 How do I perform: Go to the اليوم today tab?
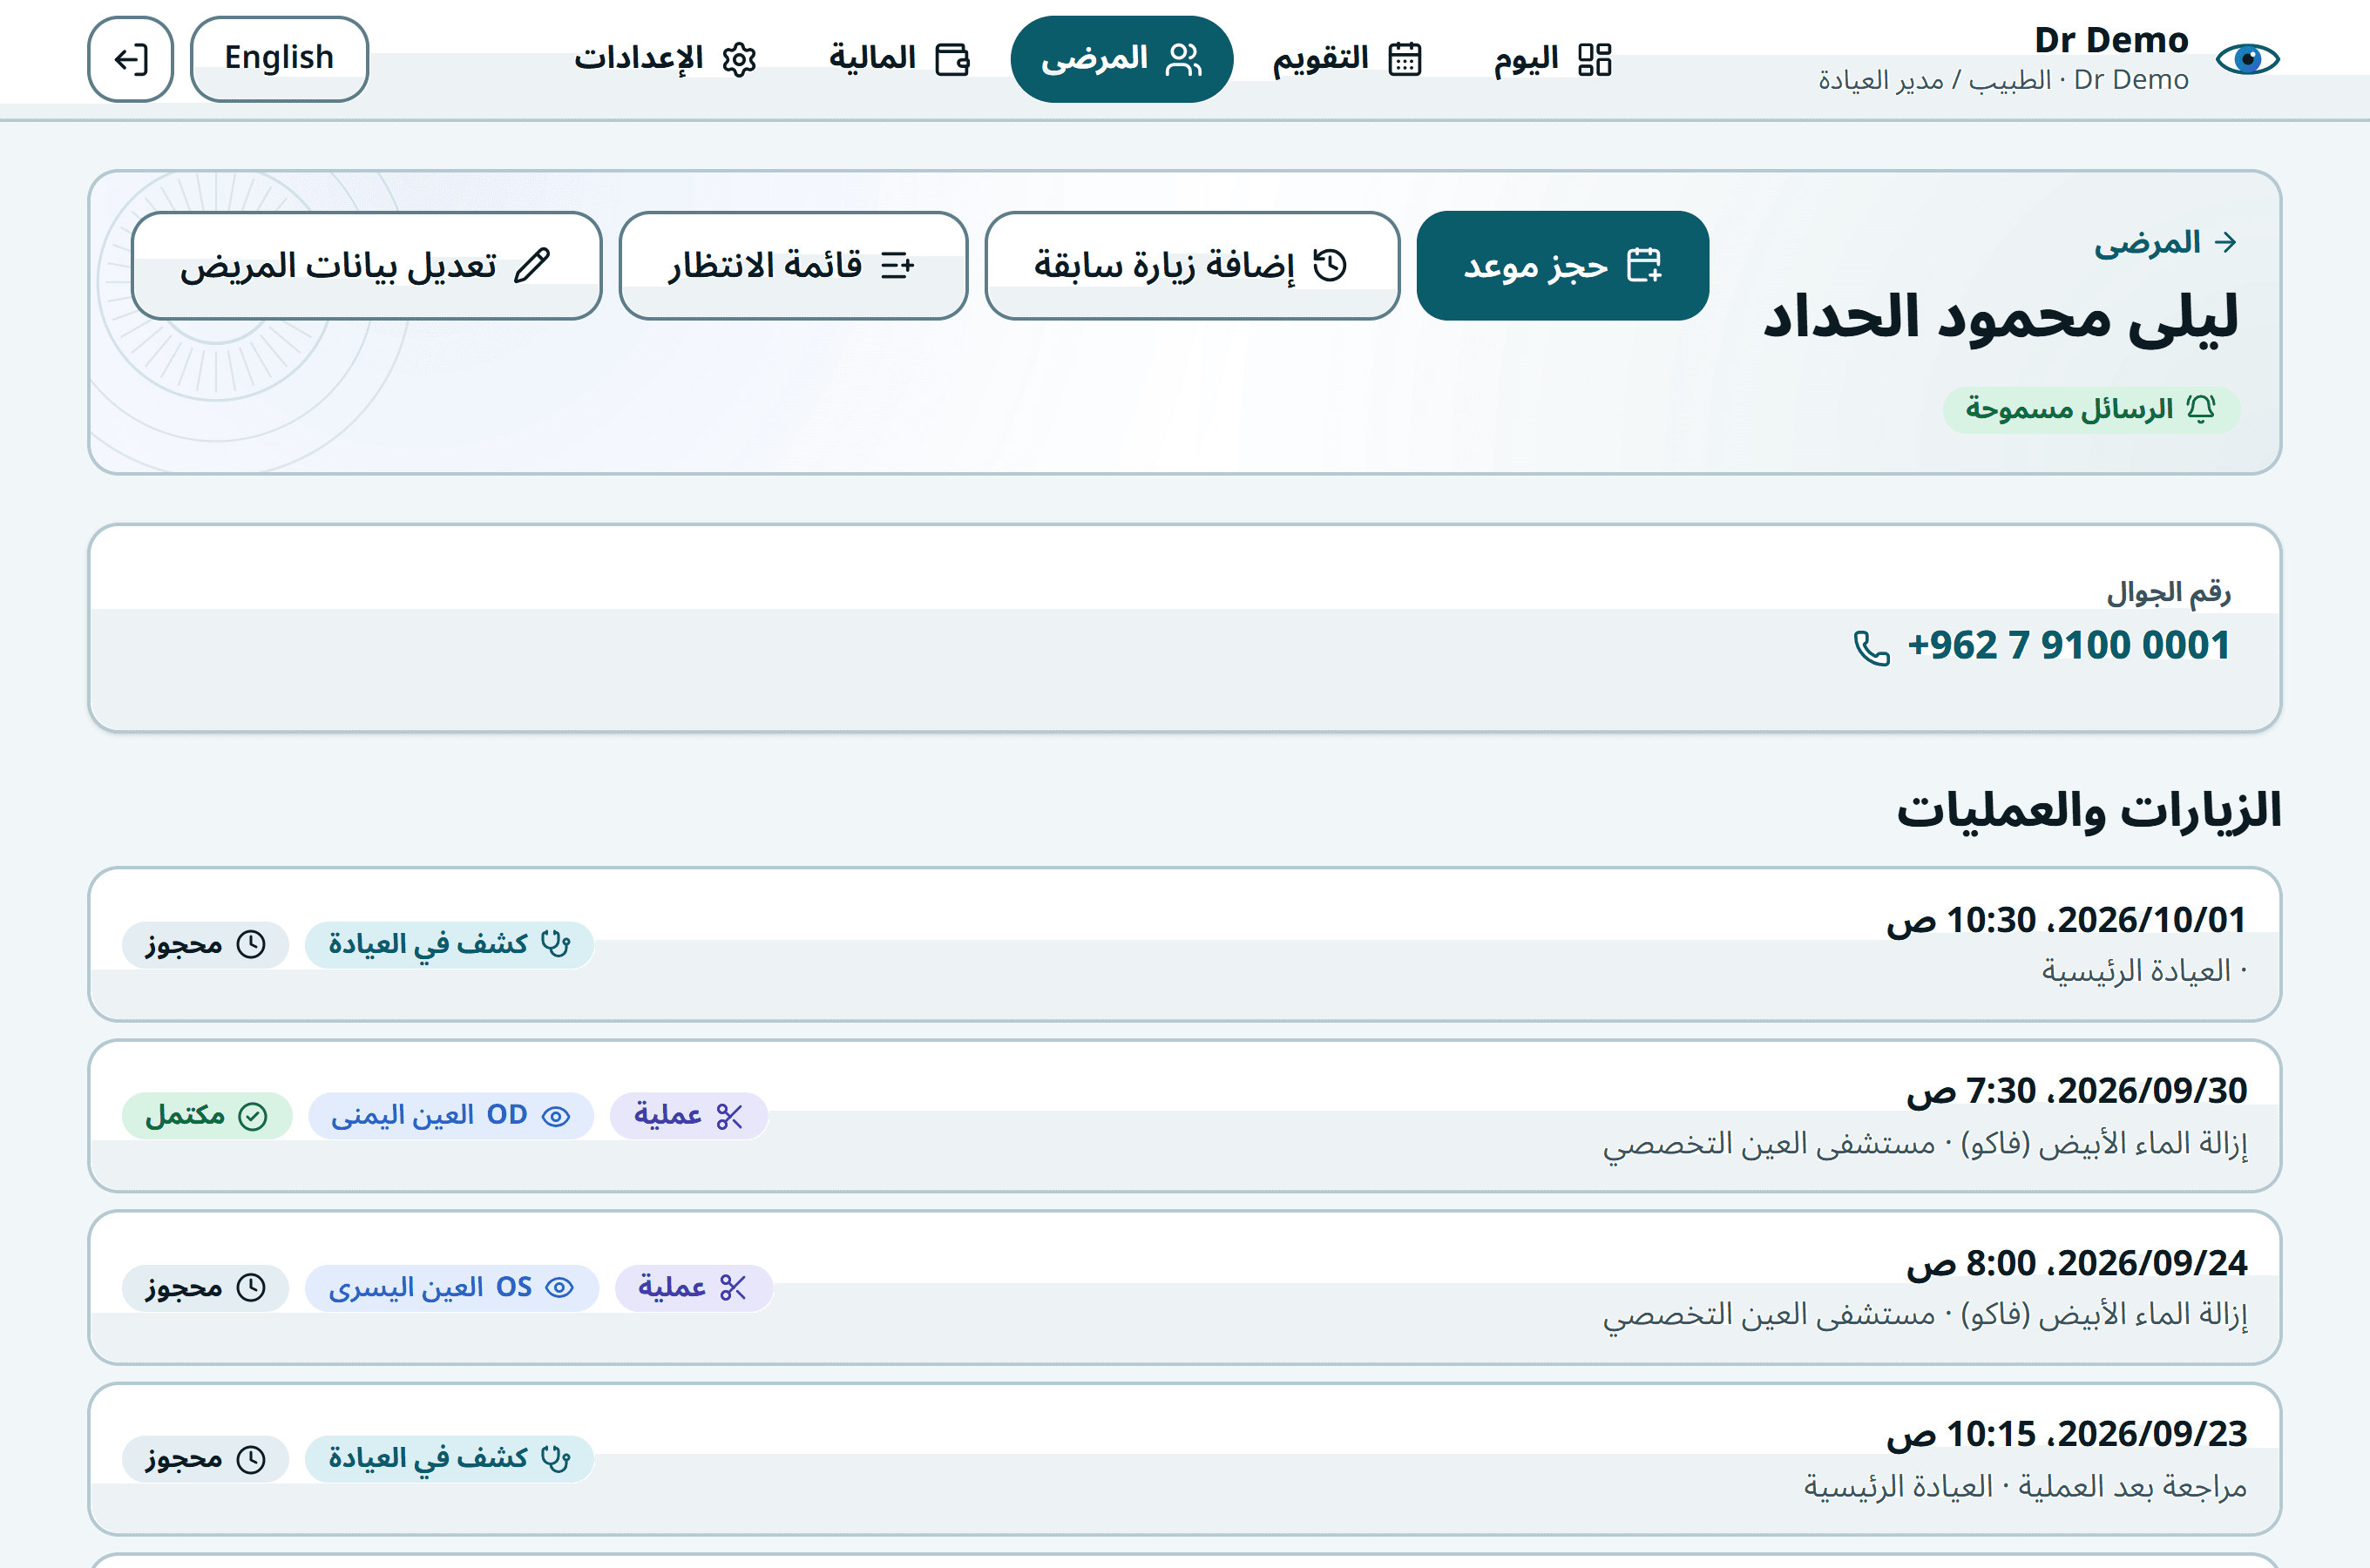click(x=1552, y=59)
